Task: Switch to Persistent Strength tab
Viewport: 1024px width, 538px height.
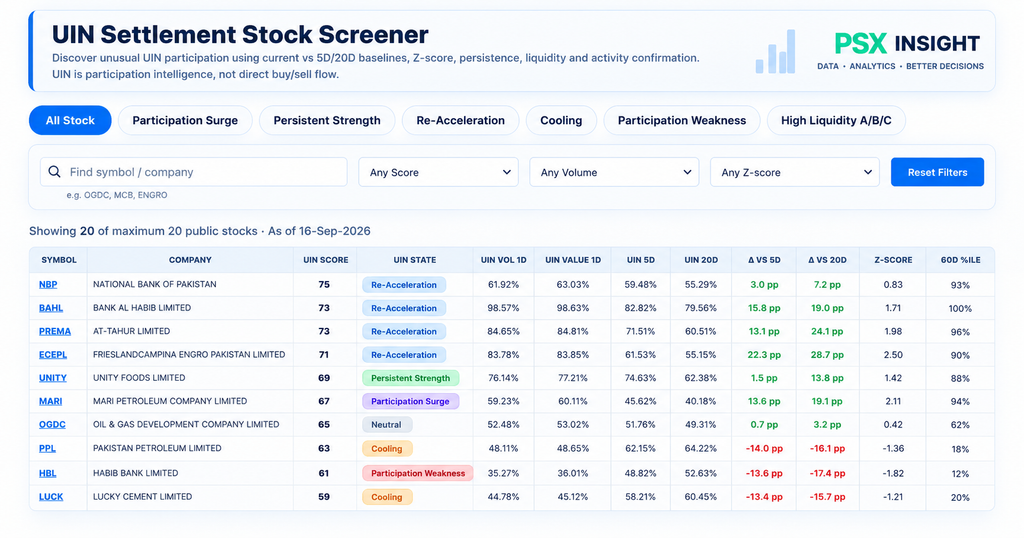Action: click(x=327, y=120)
